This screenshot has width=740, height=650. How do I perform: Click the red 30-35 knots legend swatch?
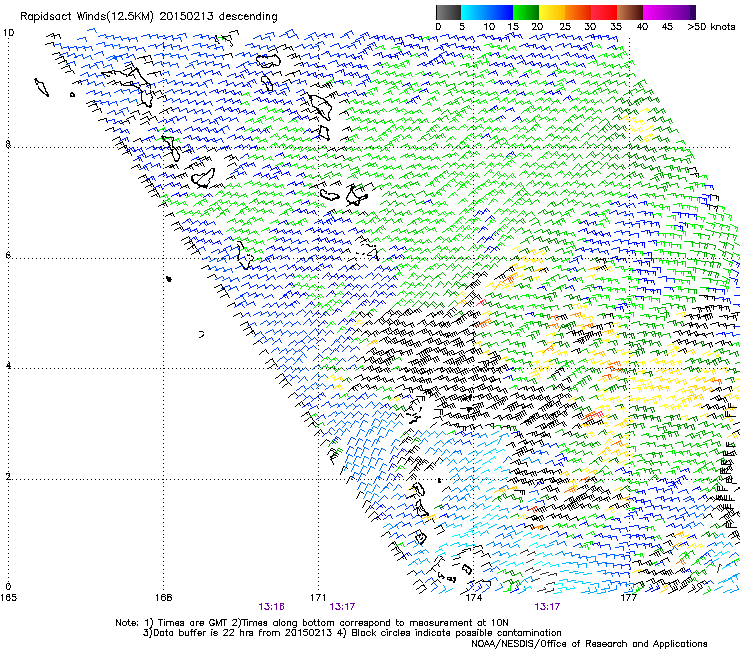[604, 12]
